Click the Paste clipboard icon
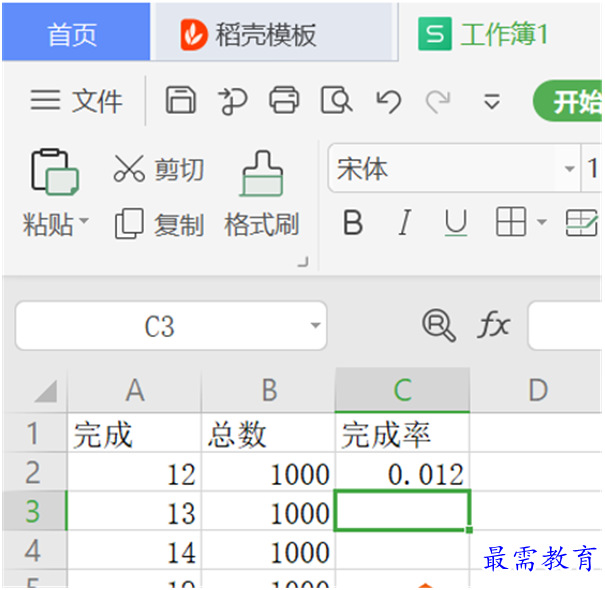The width and height of the screenshot is (605, 590). [x=55, y=171]
